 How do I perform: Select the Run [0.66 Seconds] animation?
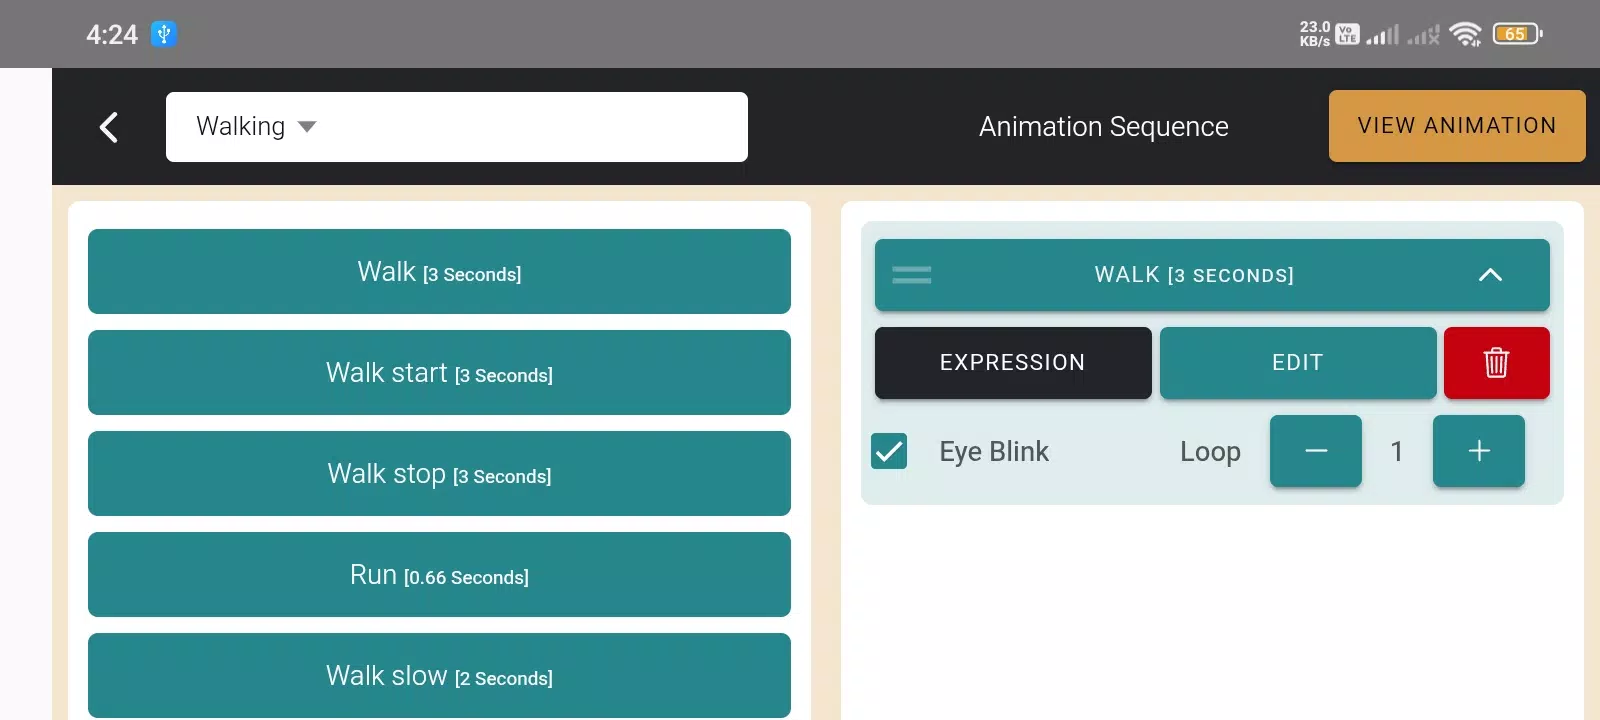439,575
